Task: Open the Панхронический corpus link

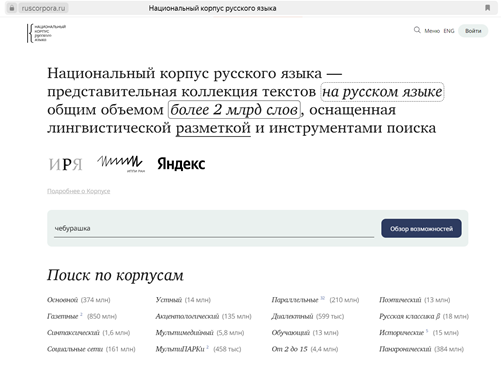Action: click(x=405, y=349)
